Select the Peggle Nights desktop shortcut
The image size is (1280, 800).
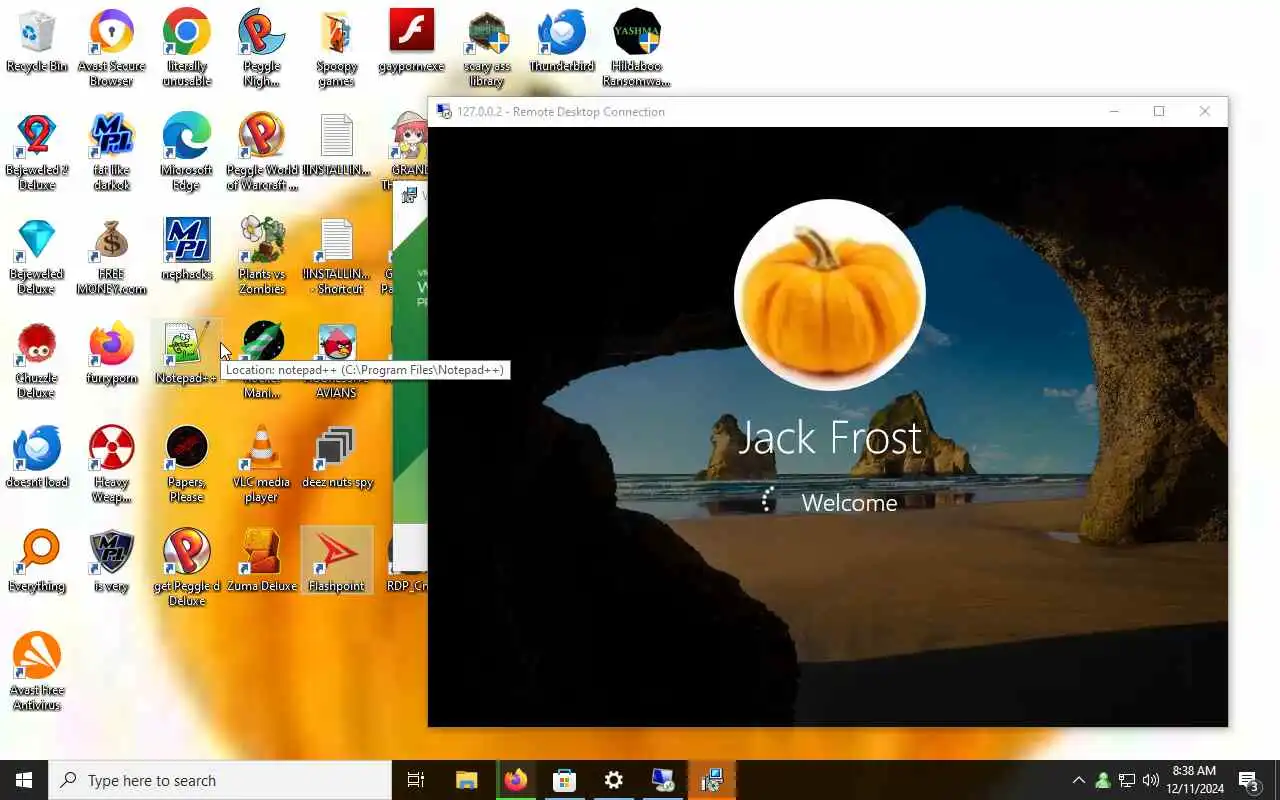[261, 48]
